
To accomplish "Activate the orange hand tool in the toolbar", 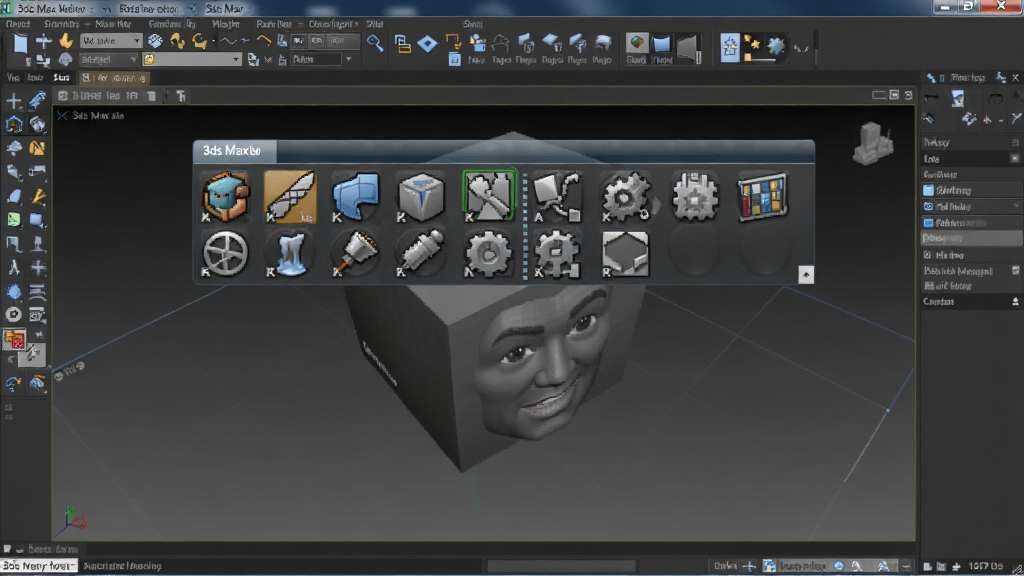I will coord(66,41).
